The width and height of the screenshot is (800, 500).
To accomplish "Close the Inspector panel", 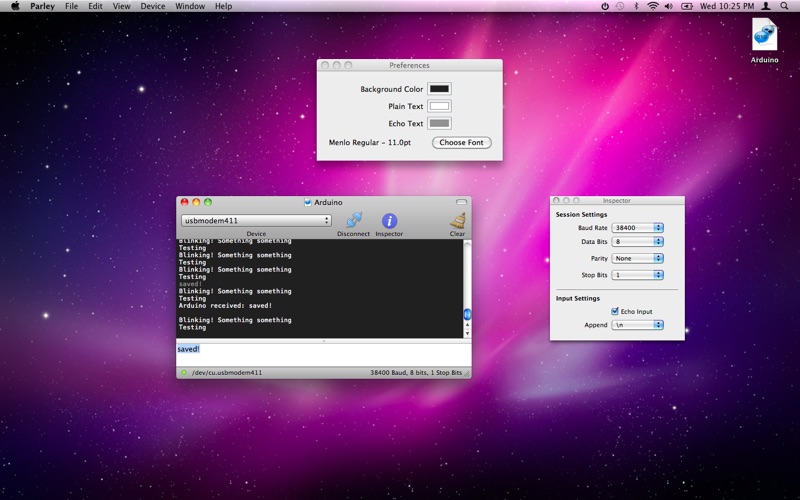I will click(x=557, y=201).
